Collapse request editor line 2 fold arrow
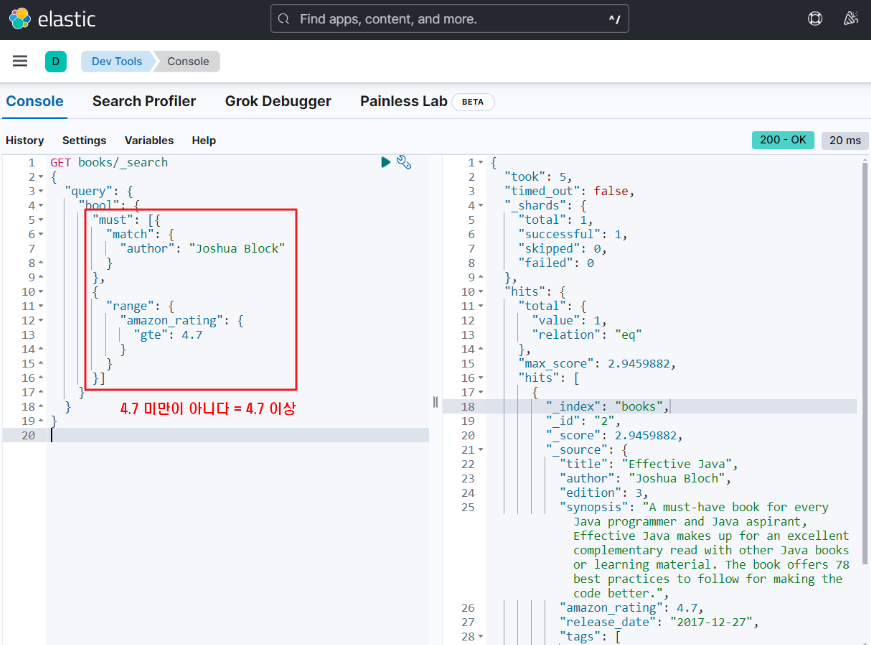Screen dimensions: 871x645 pyautogui.click(x=41, y=177)
